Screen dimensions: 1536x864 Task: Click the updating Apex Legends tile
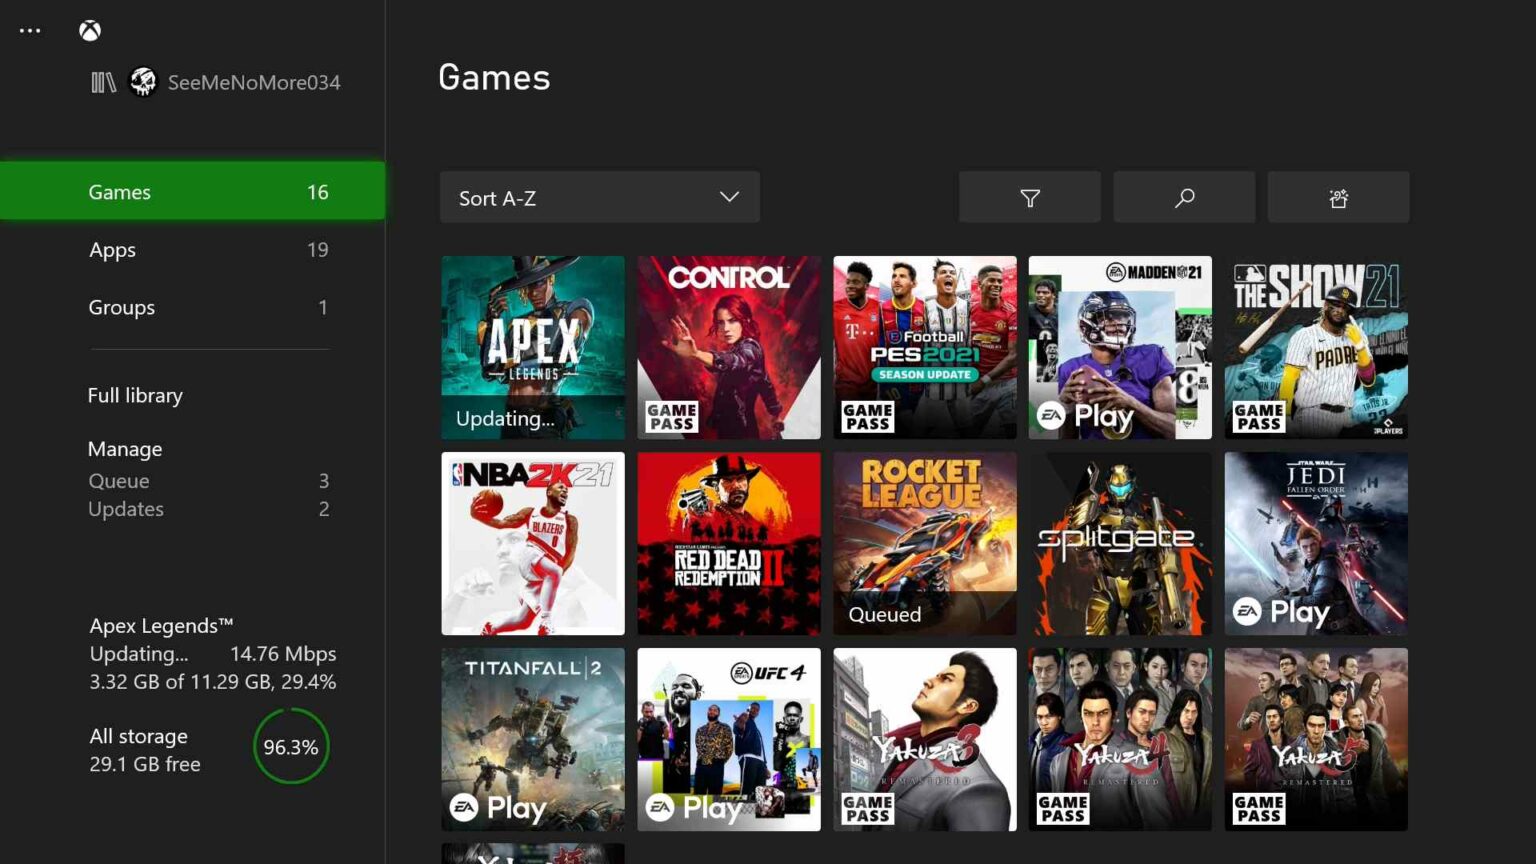pos(532,347)
